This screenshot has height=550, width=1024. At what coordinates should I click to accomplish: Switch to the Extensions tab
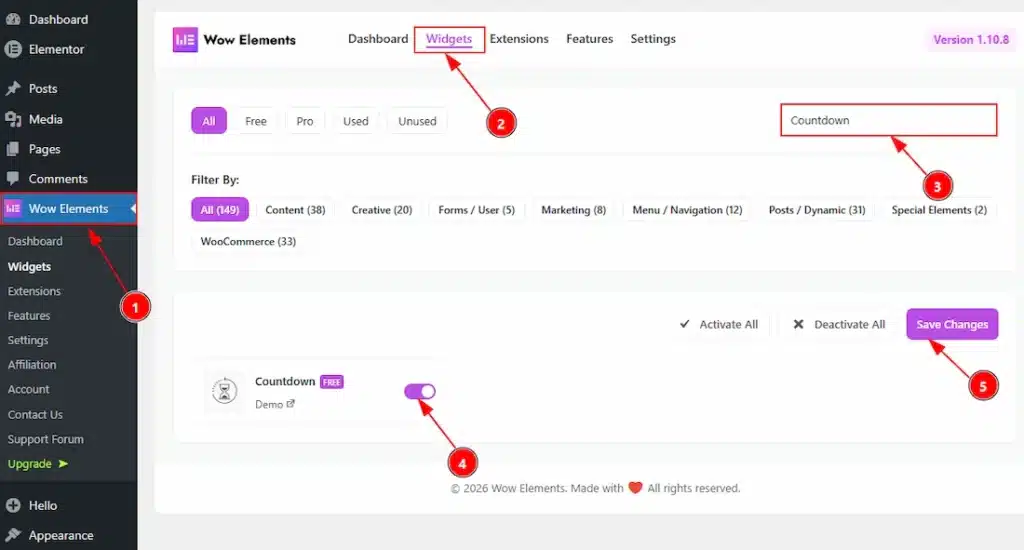tap(519, 39)
